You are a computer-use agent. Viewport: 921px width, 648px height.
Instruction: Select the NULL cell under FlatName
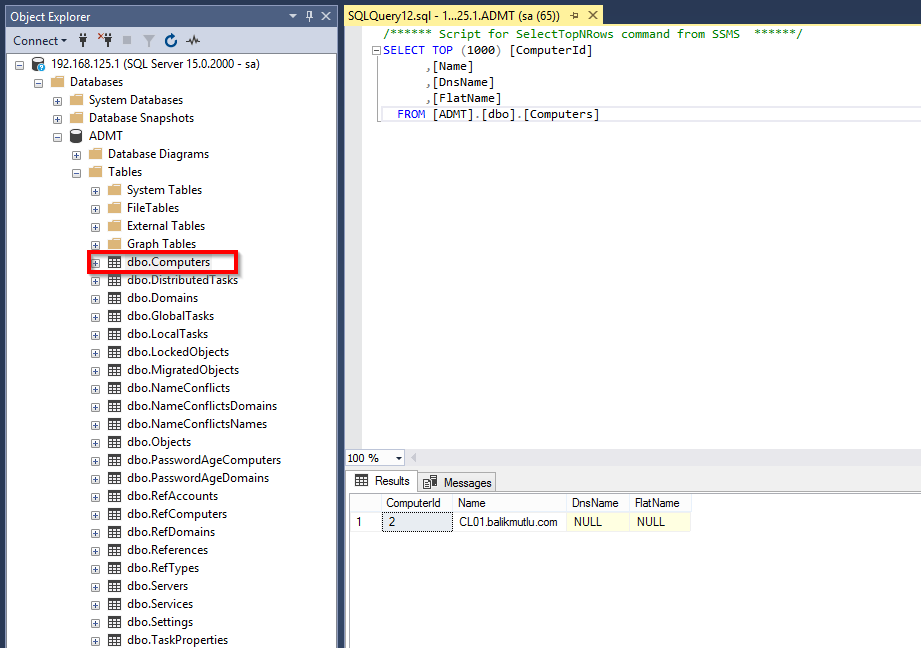(660, 522)
